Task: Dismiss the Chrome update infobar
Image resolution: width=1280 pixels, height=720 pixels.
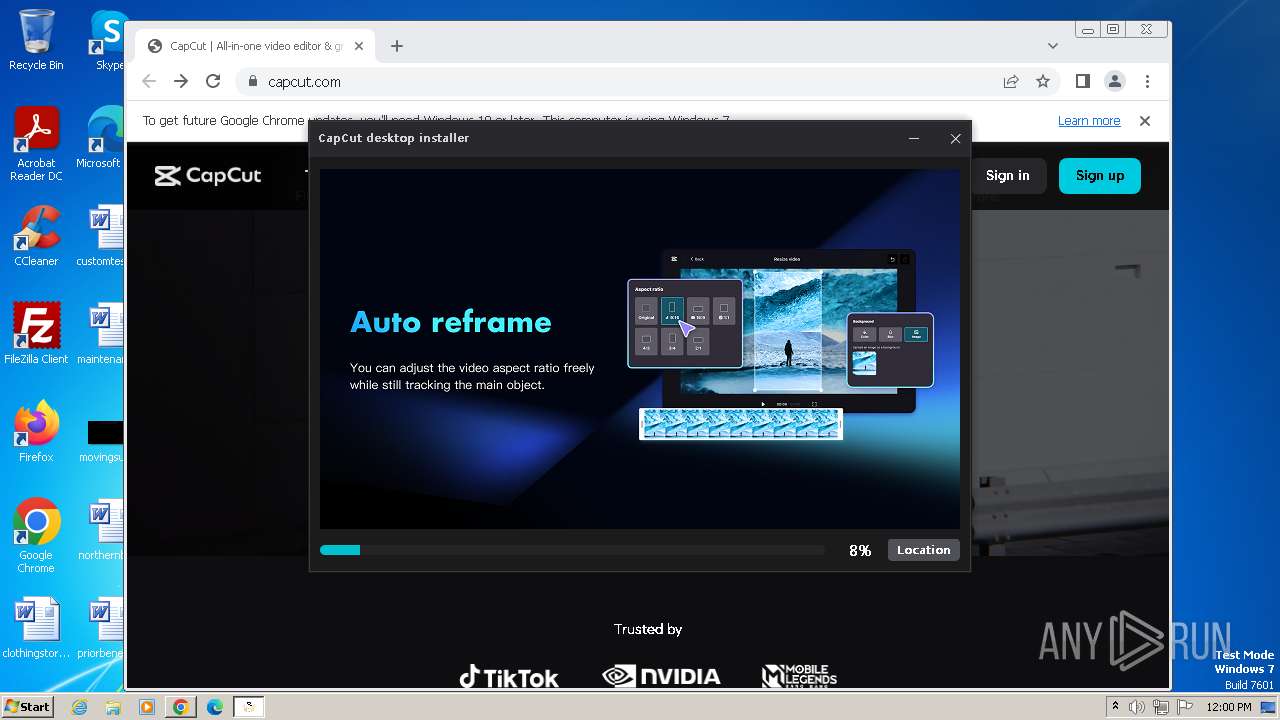Action: click(1145, 121)
